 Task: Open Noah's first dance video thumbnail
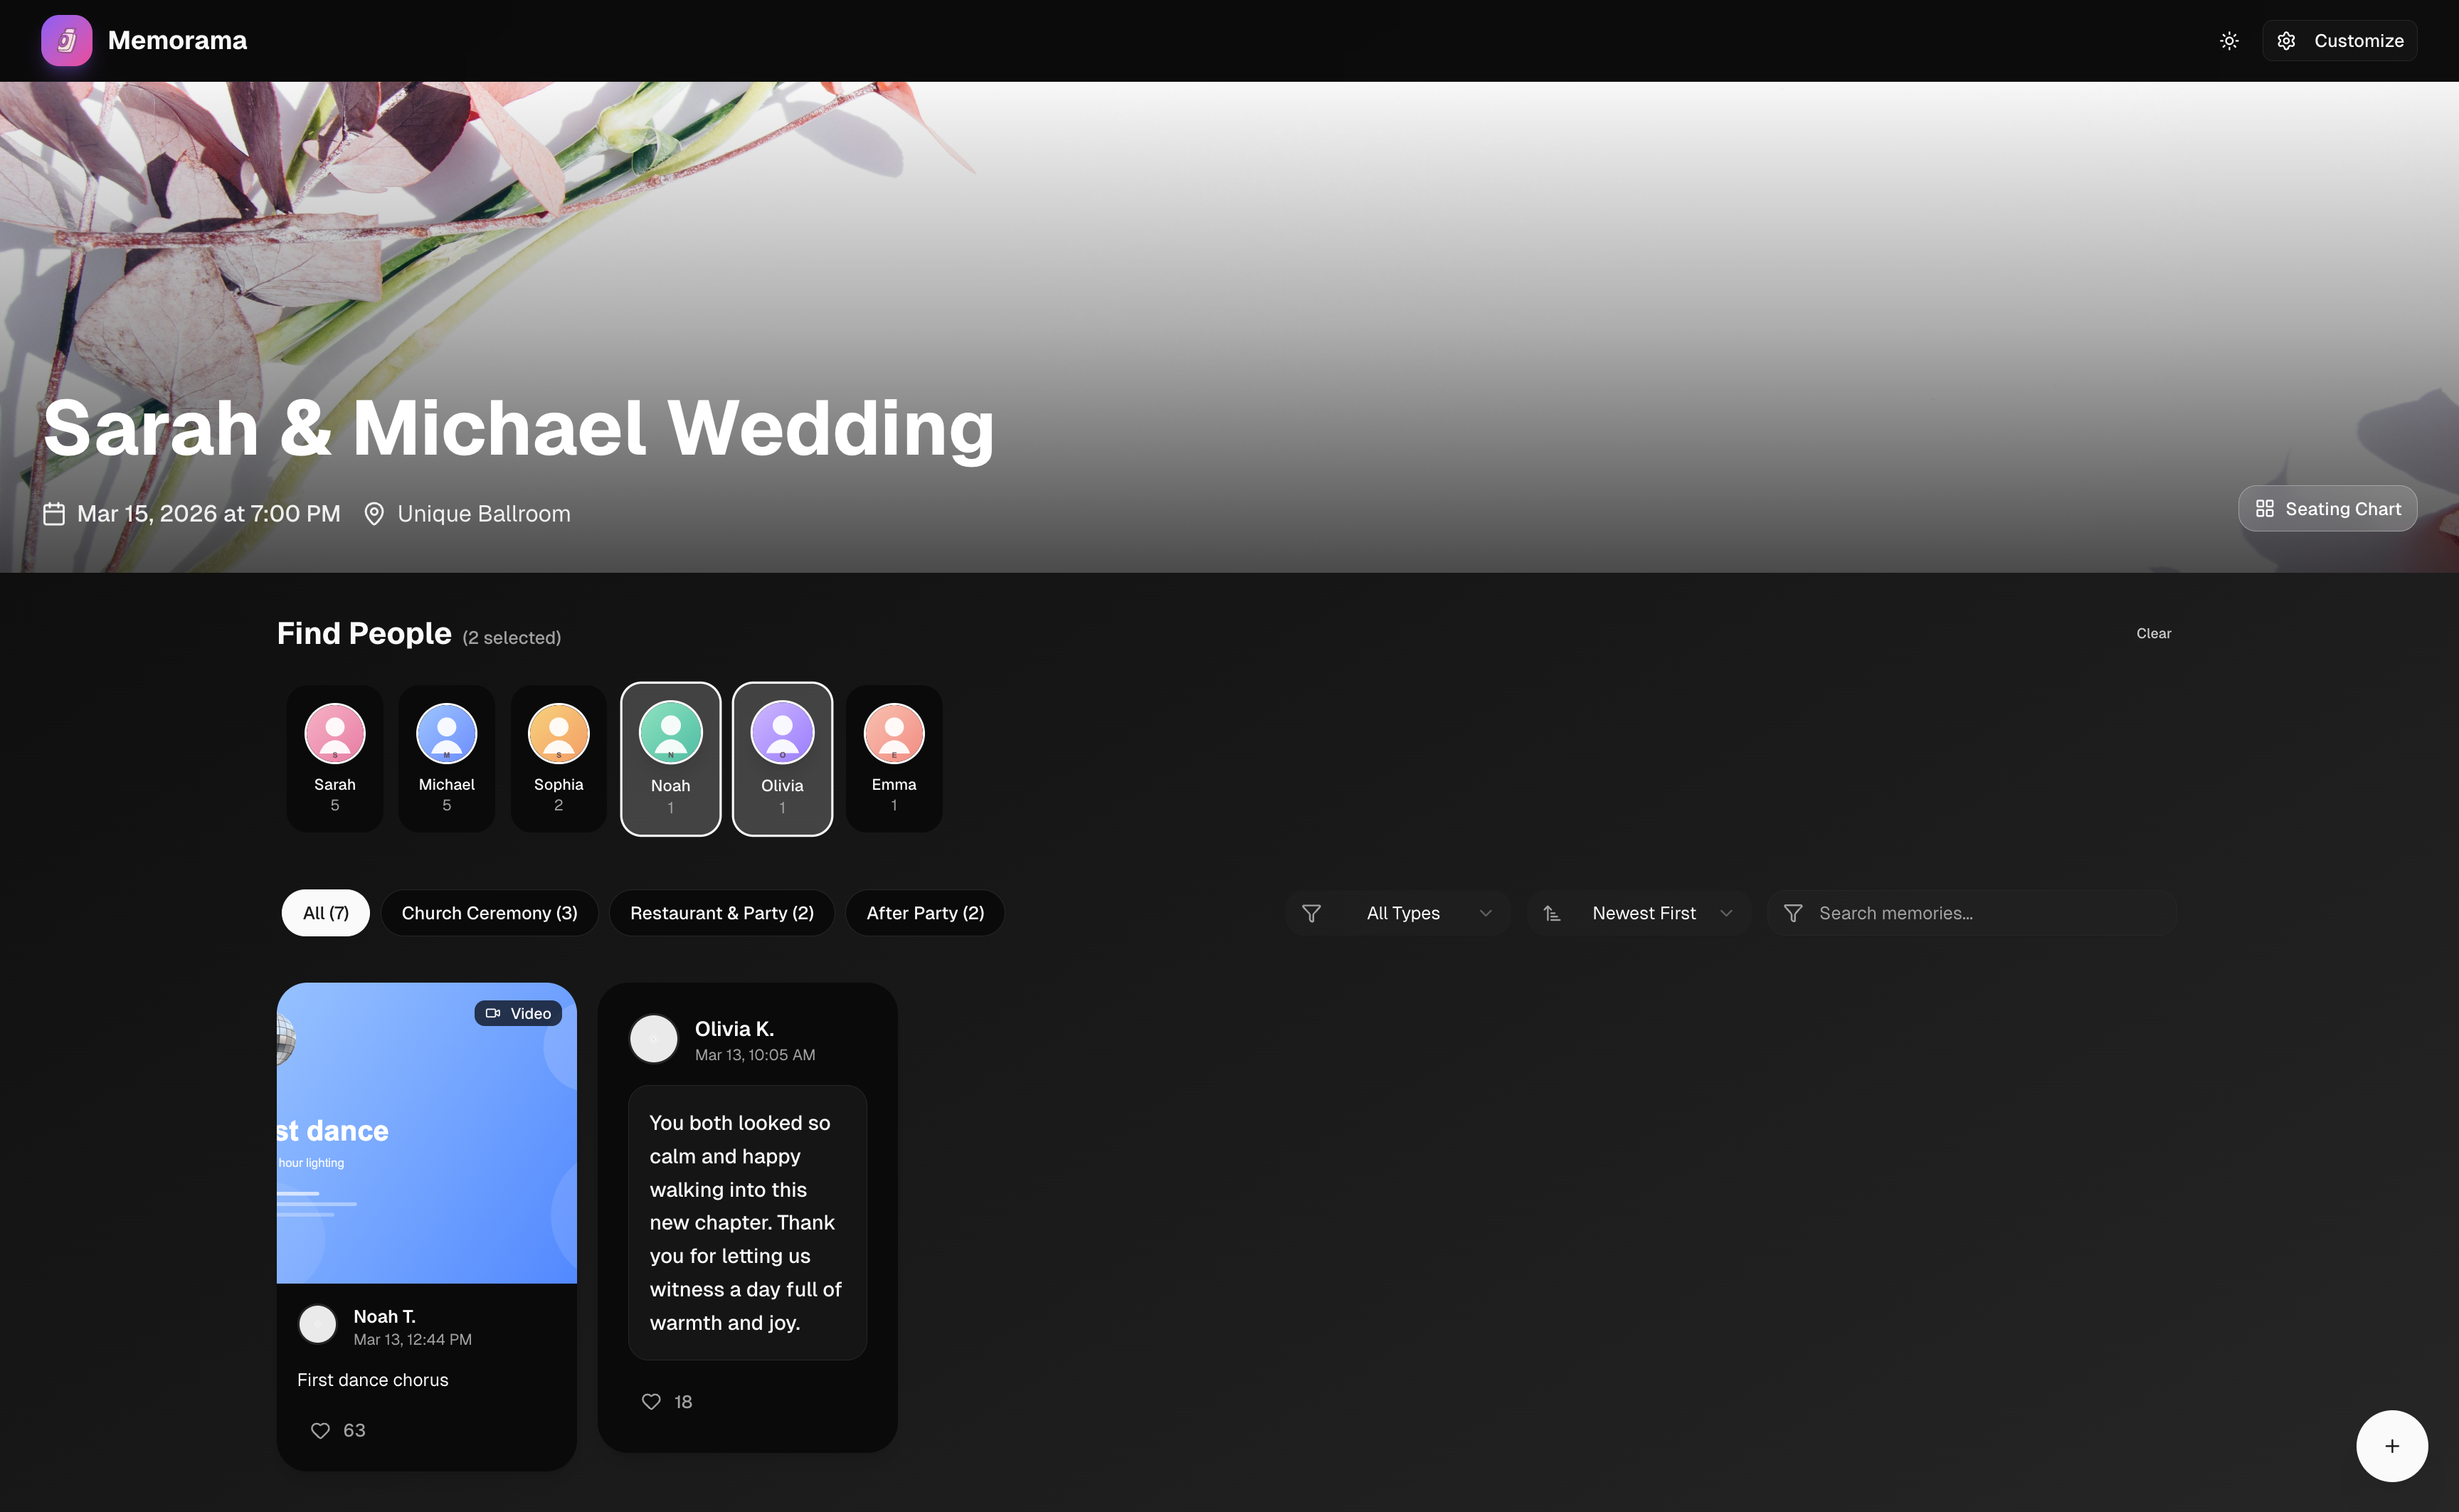[x=427, y=1133]
